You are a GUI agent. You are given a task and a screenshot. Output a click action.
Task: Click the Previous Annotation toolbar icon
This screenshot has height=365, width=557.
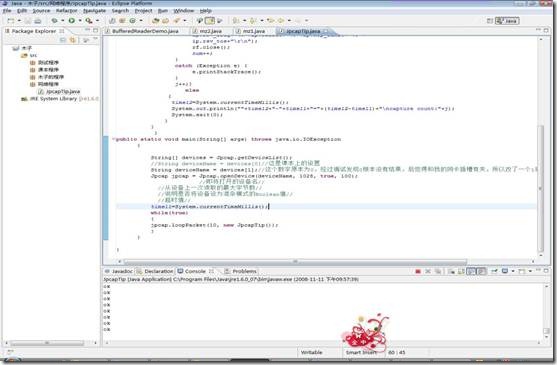click(253, 21)
